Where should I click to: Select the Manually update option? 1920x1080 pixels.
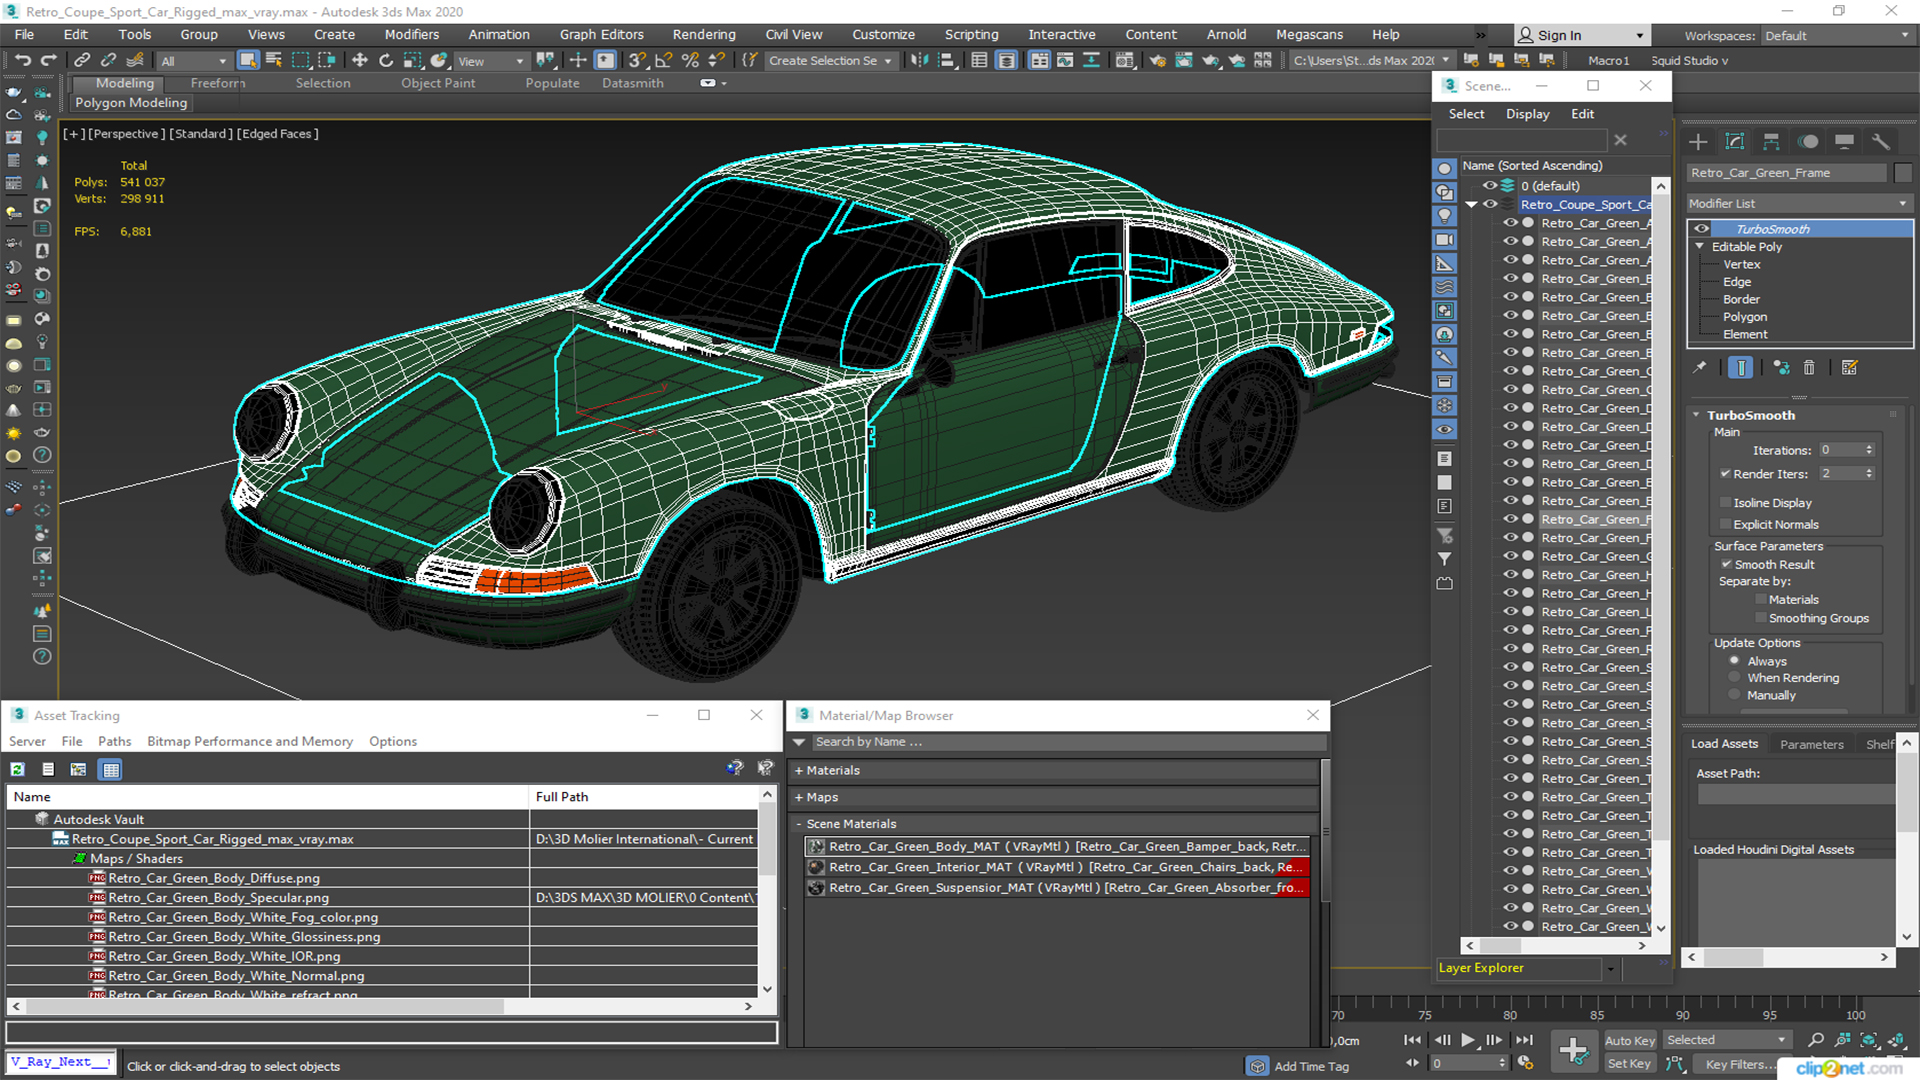1735,696
